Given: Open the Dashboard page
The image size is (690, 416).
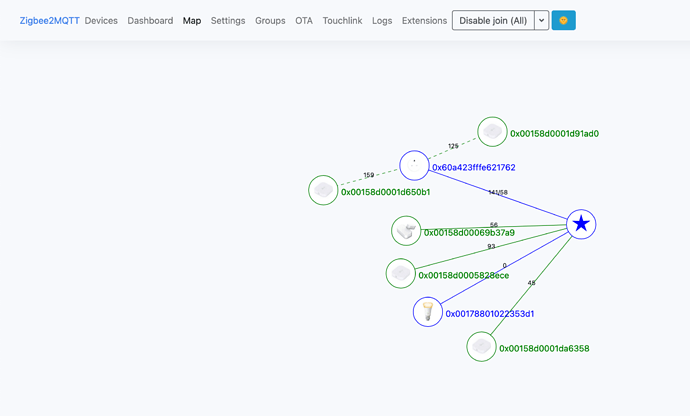Looking at the screenshot, I should (x=150, y=21).
